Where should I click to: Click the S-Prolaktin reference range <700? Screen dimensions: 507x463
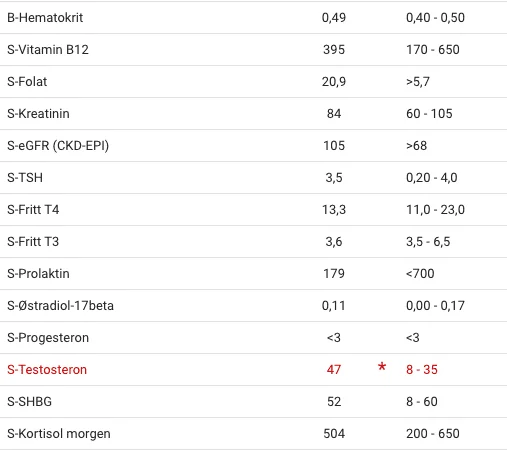coord(420,274)
